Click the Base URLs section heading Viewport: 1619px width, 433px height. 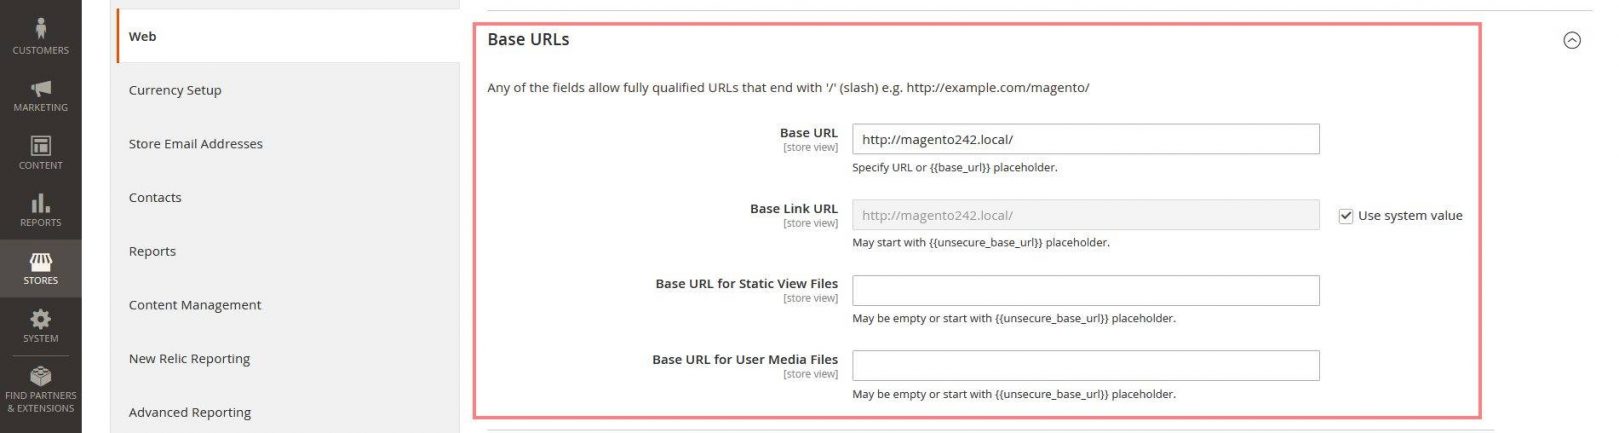528,40
